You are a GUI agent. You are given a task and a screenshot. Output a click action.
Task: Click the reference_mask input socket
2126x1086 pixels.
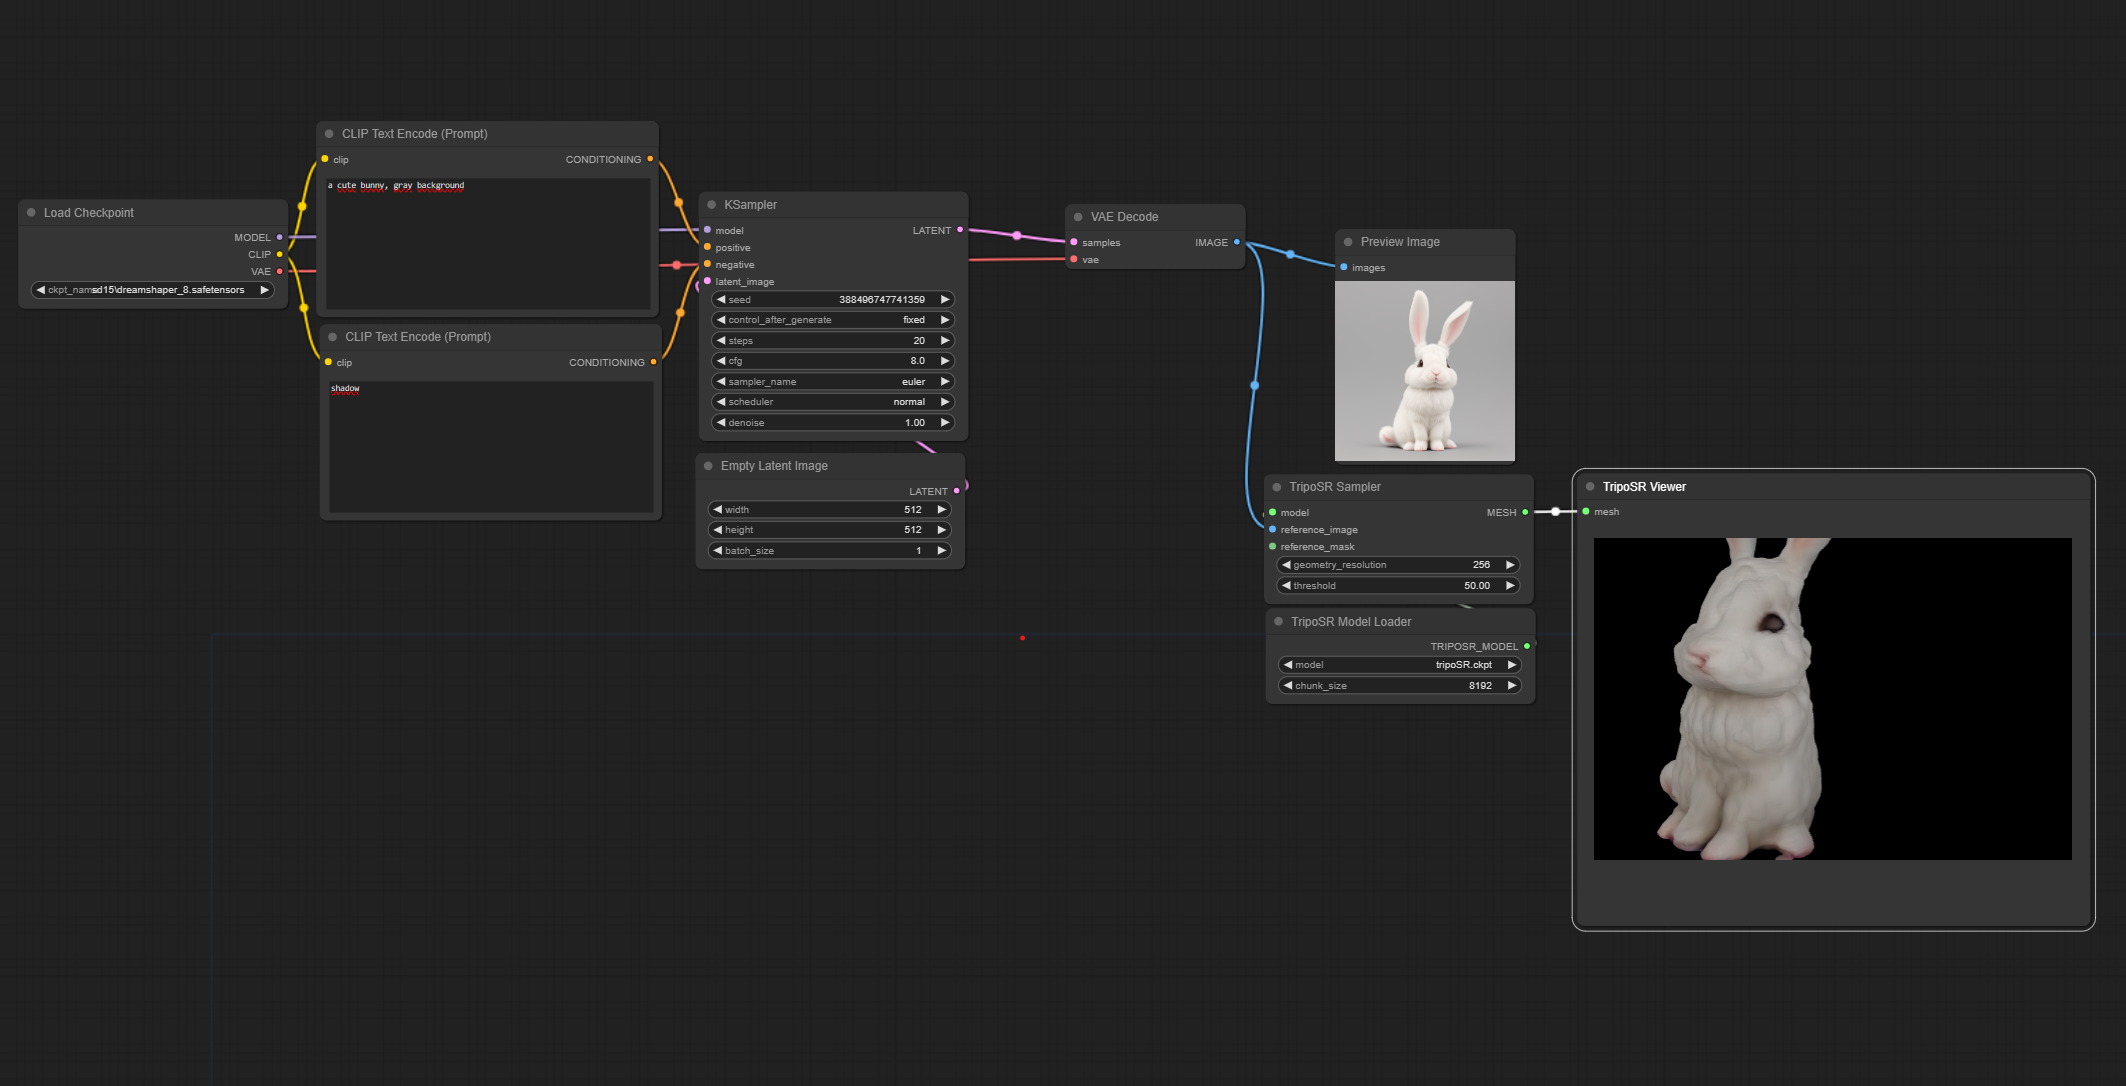[1272, 547]
